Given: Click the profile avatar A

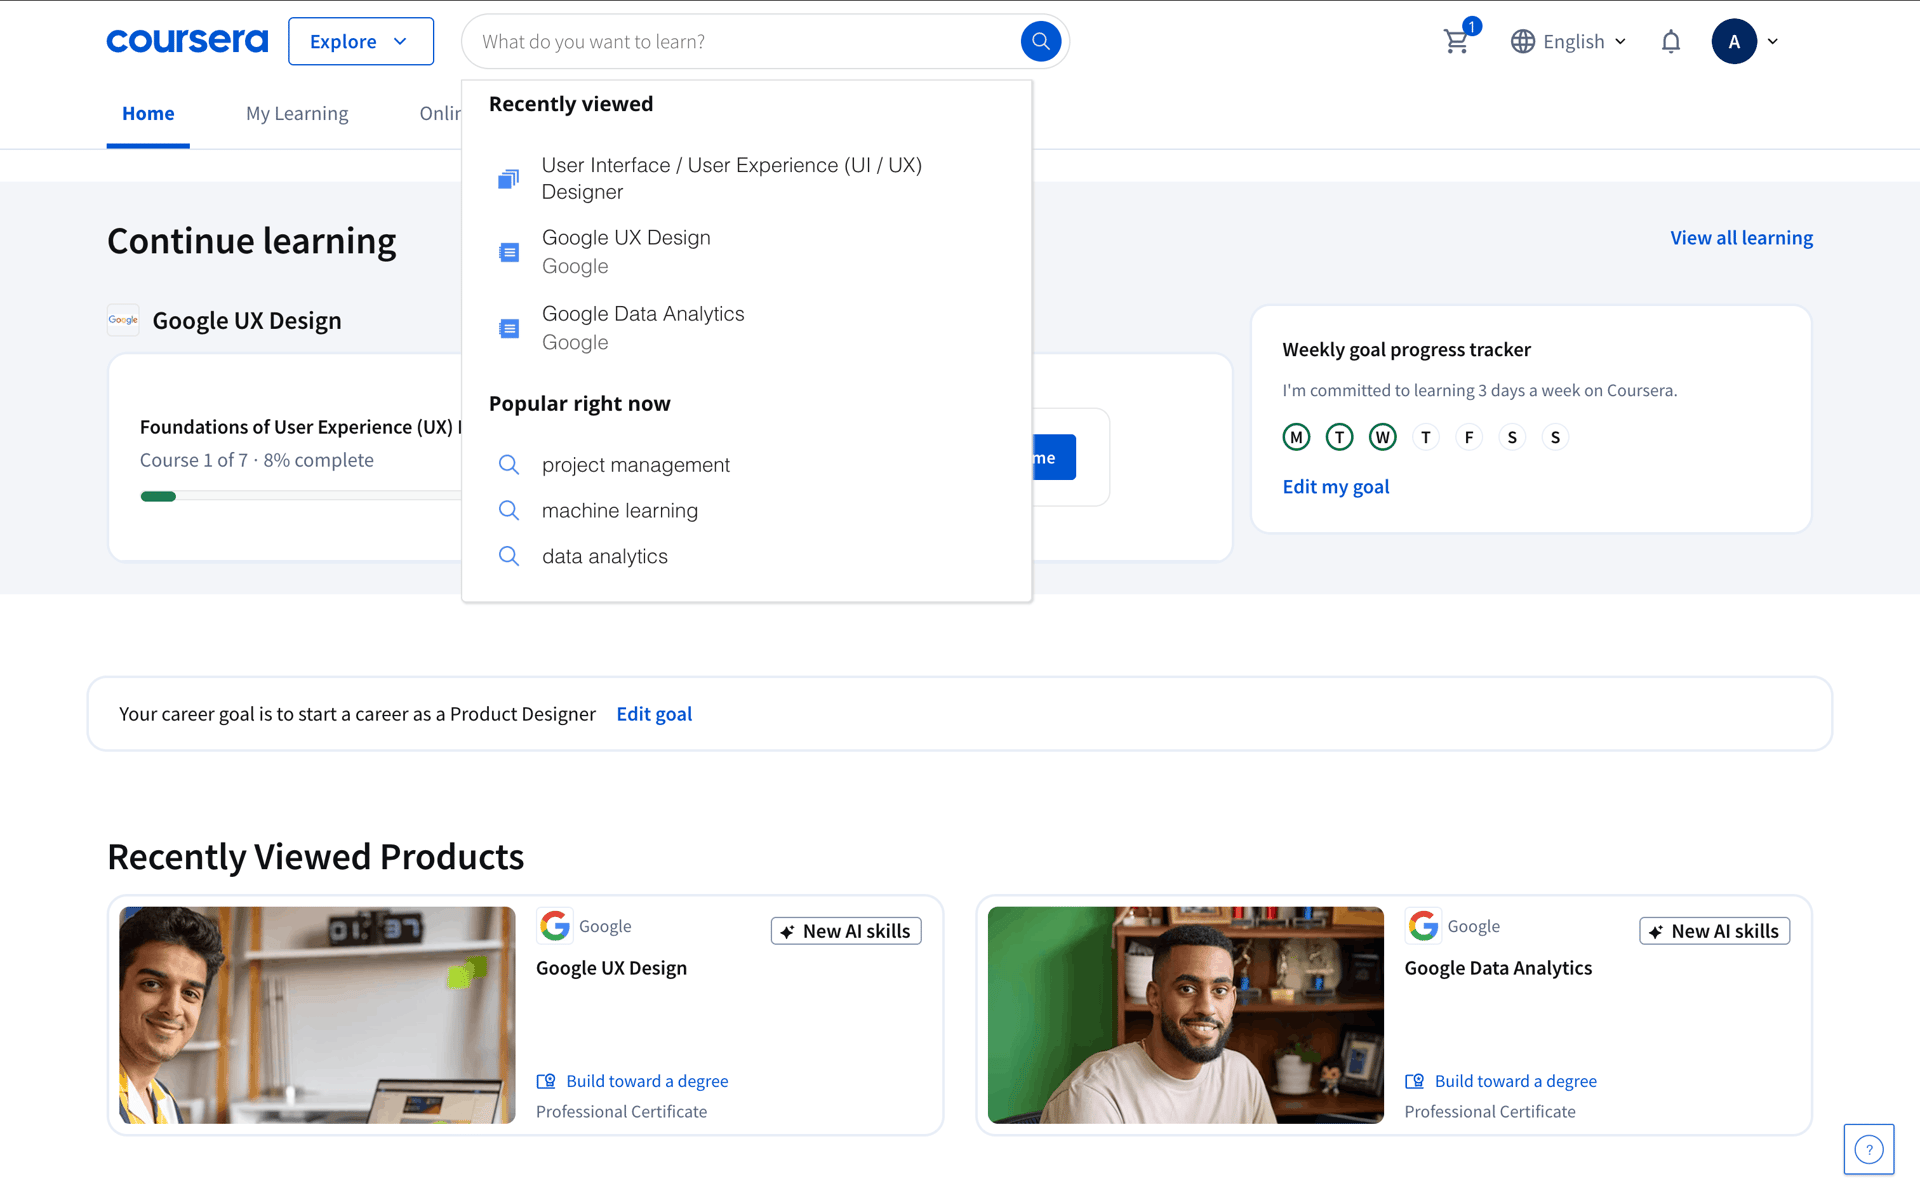Looking at the screenshot, I should 1734,41.
